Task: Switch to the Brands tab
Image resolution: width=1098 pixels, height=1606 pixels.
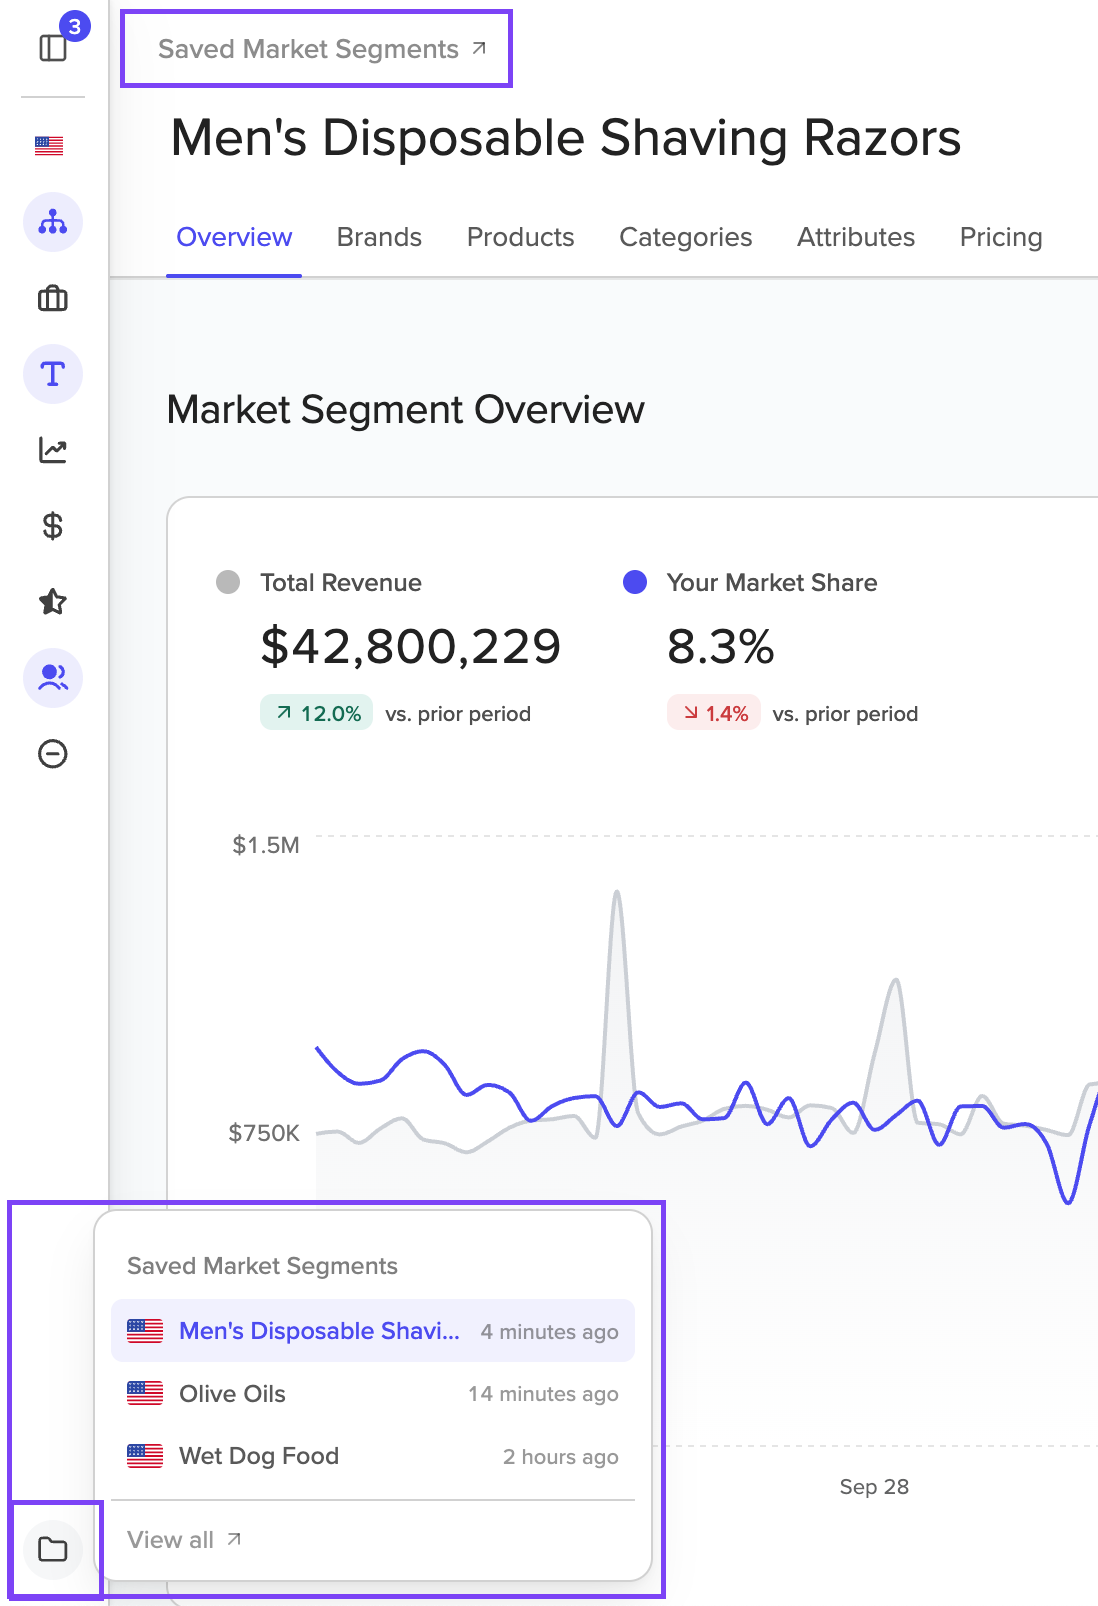Action: point(379,237)
